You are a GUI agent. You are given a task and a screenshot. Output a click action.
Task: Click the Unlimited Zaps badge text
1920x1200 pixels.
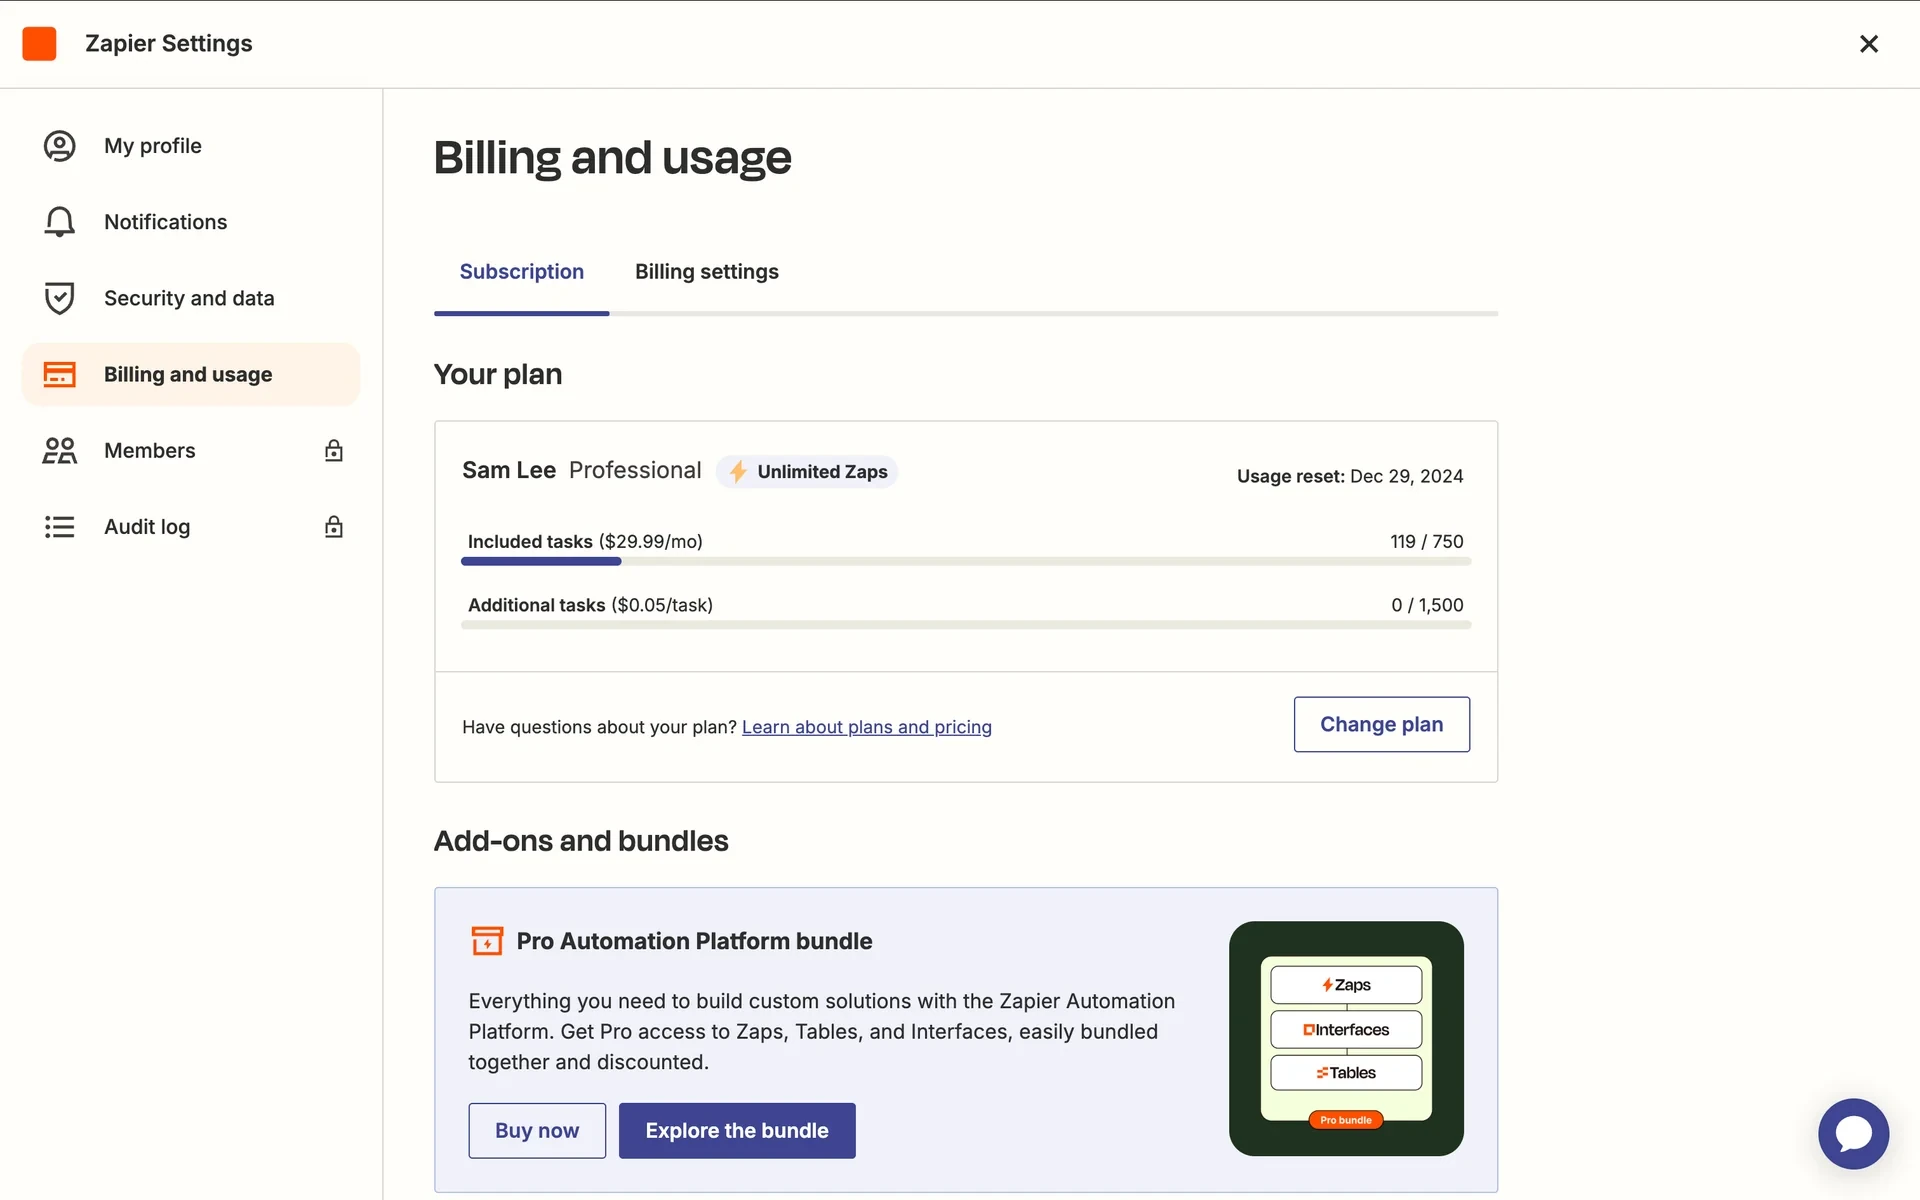pyautogui.click(x=822, y=472)
